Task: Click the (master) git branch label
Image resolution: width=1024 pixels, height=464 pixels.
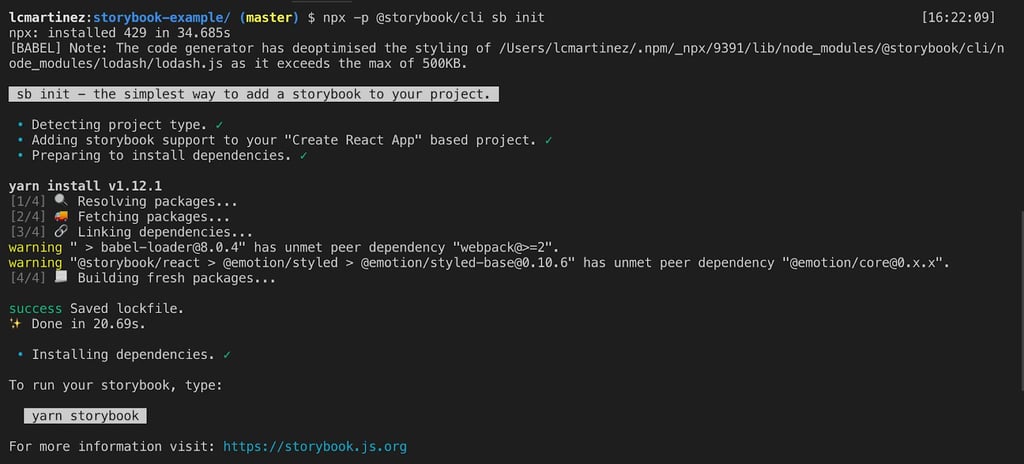Action: point(268,18)
